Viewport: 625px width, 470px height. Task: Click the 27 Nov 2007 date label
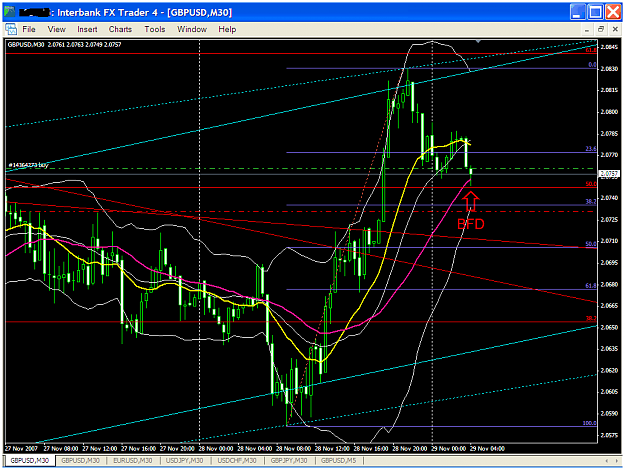tap(22, 448)
